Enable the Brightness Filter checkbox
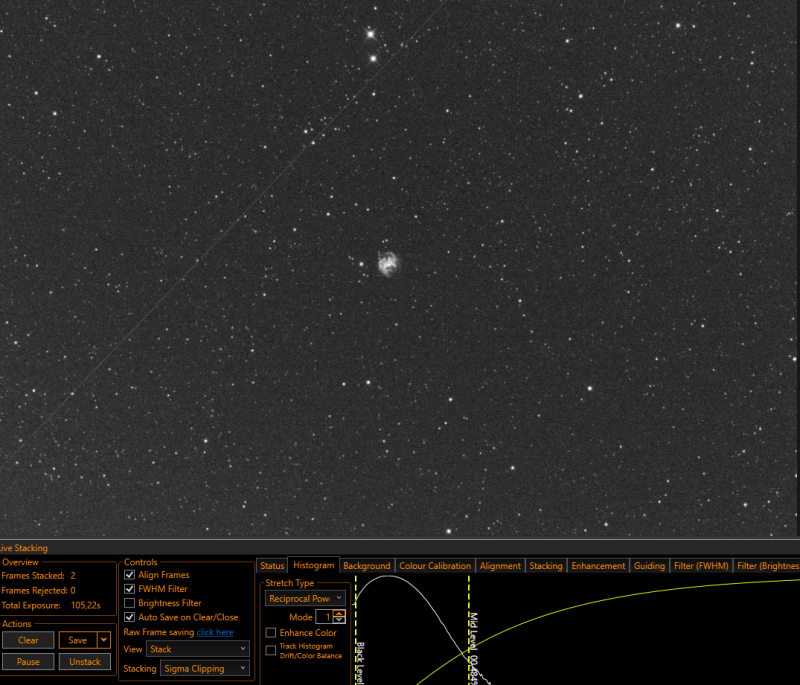Image resolution: width=800 pixels, height=685 pixels. [x=130, y=603]
